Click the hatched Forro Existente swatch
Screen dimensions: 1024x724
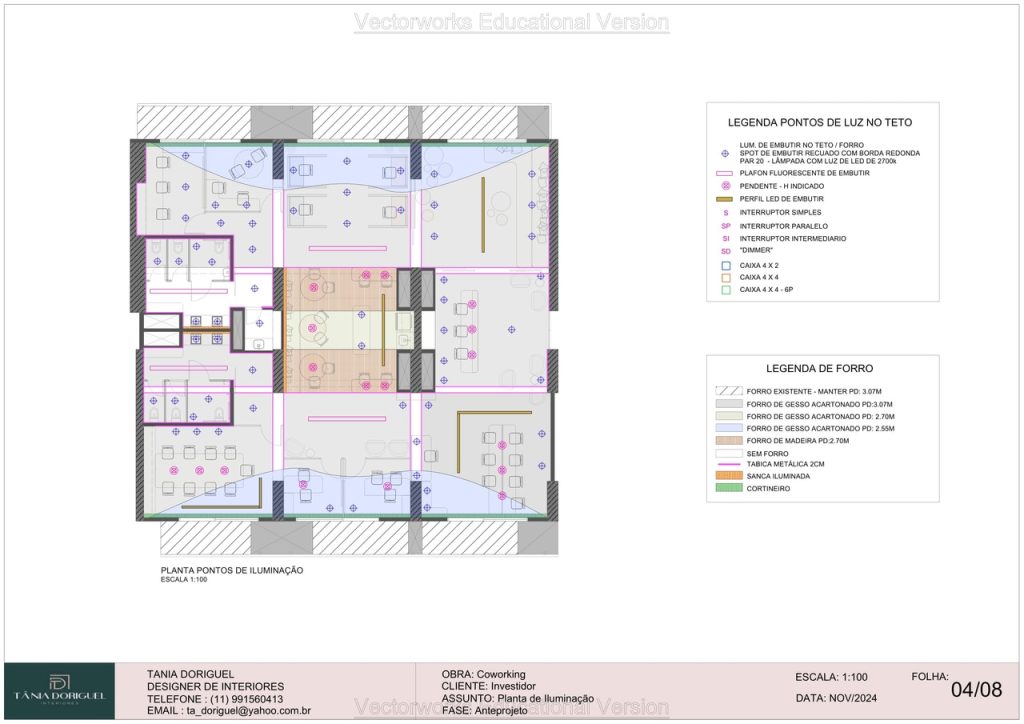point(726,391)
